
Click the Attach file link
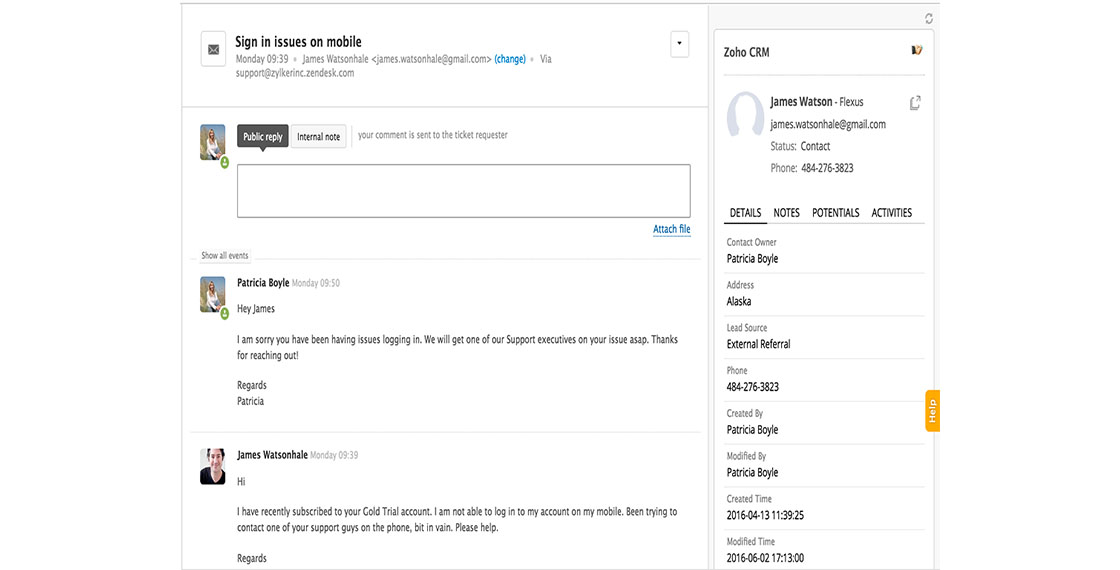[671, 229]
